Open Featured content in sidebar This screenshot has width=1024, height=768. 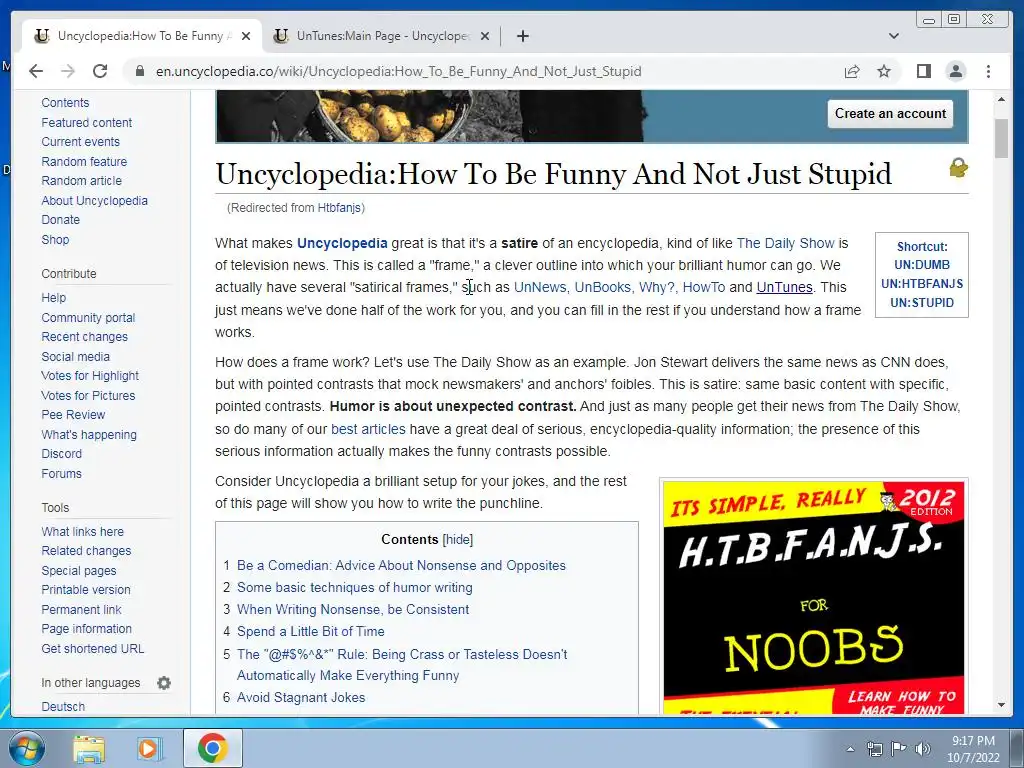[x=86, y=122]
